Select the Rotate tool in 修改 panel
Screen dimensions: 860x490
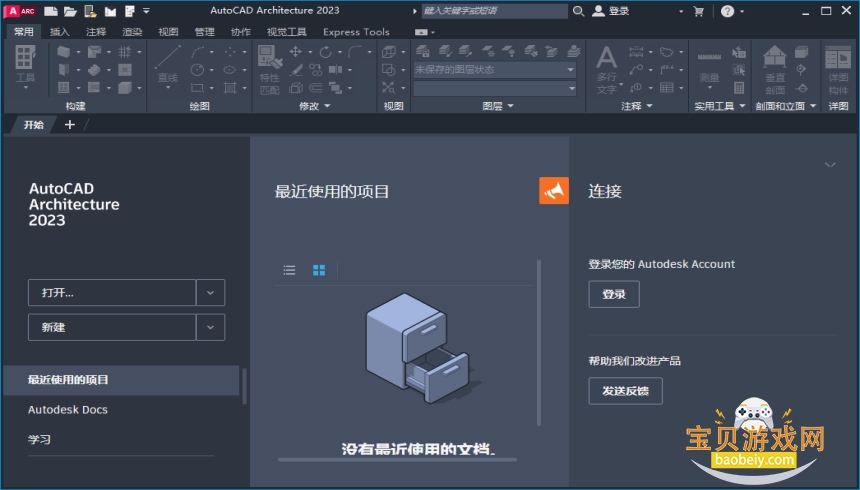point(326,52)
